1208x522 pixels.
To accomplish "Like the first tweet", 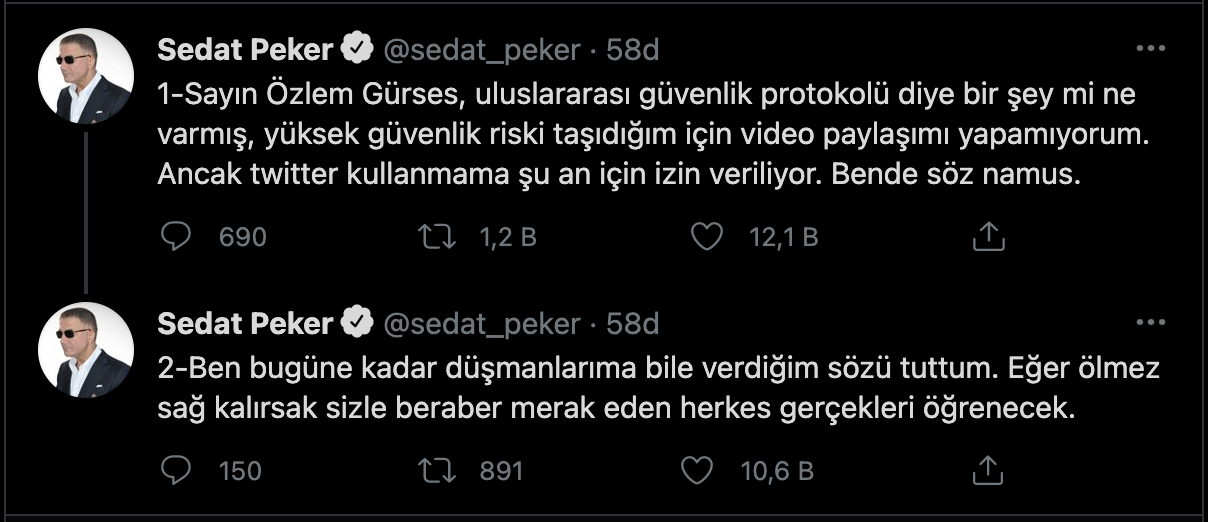I will point(707,236).
